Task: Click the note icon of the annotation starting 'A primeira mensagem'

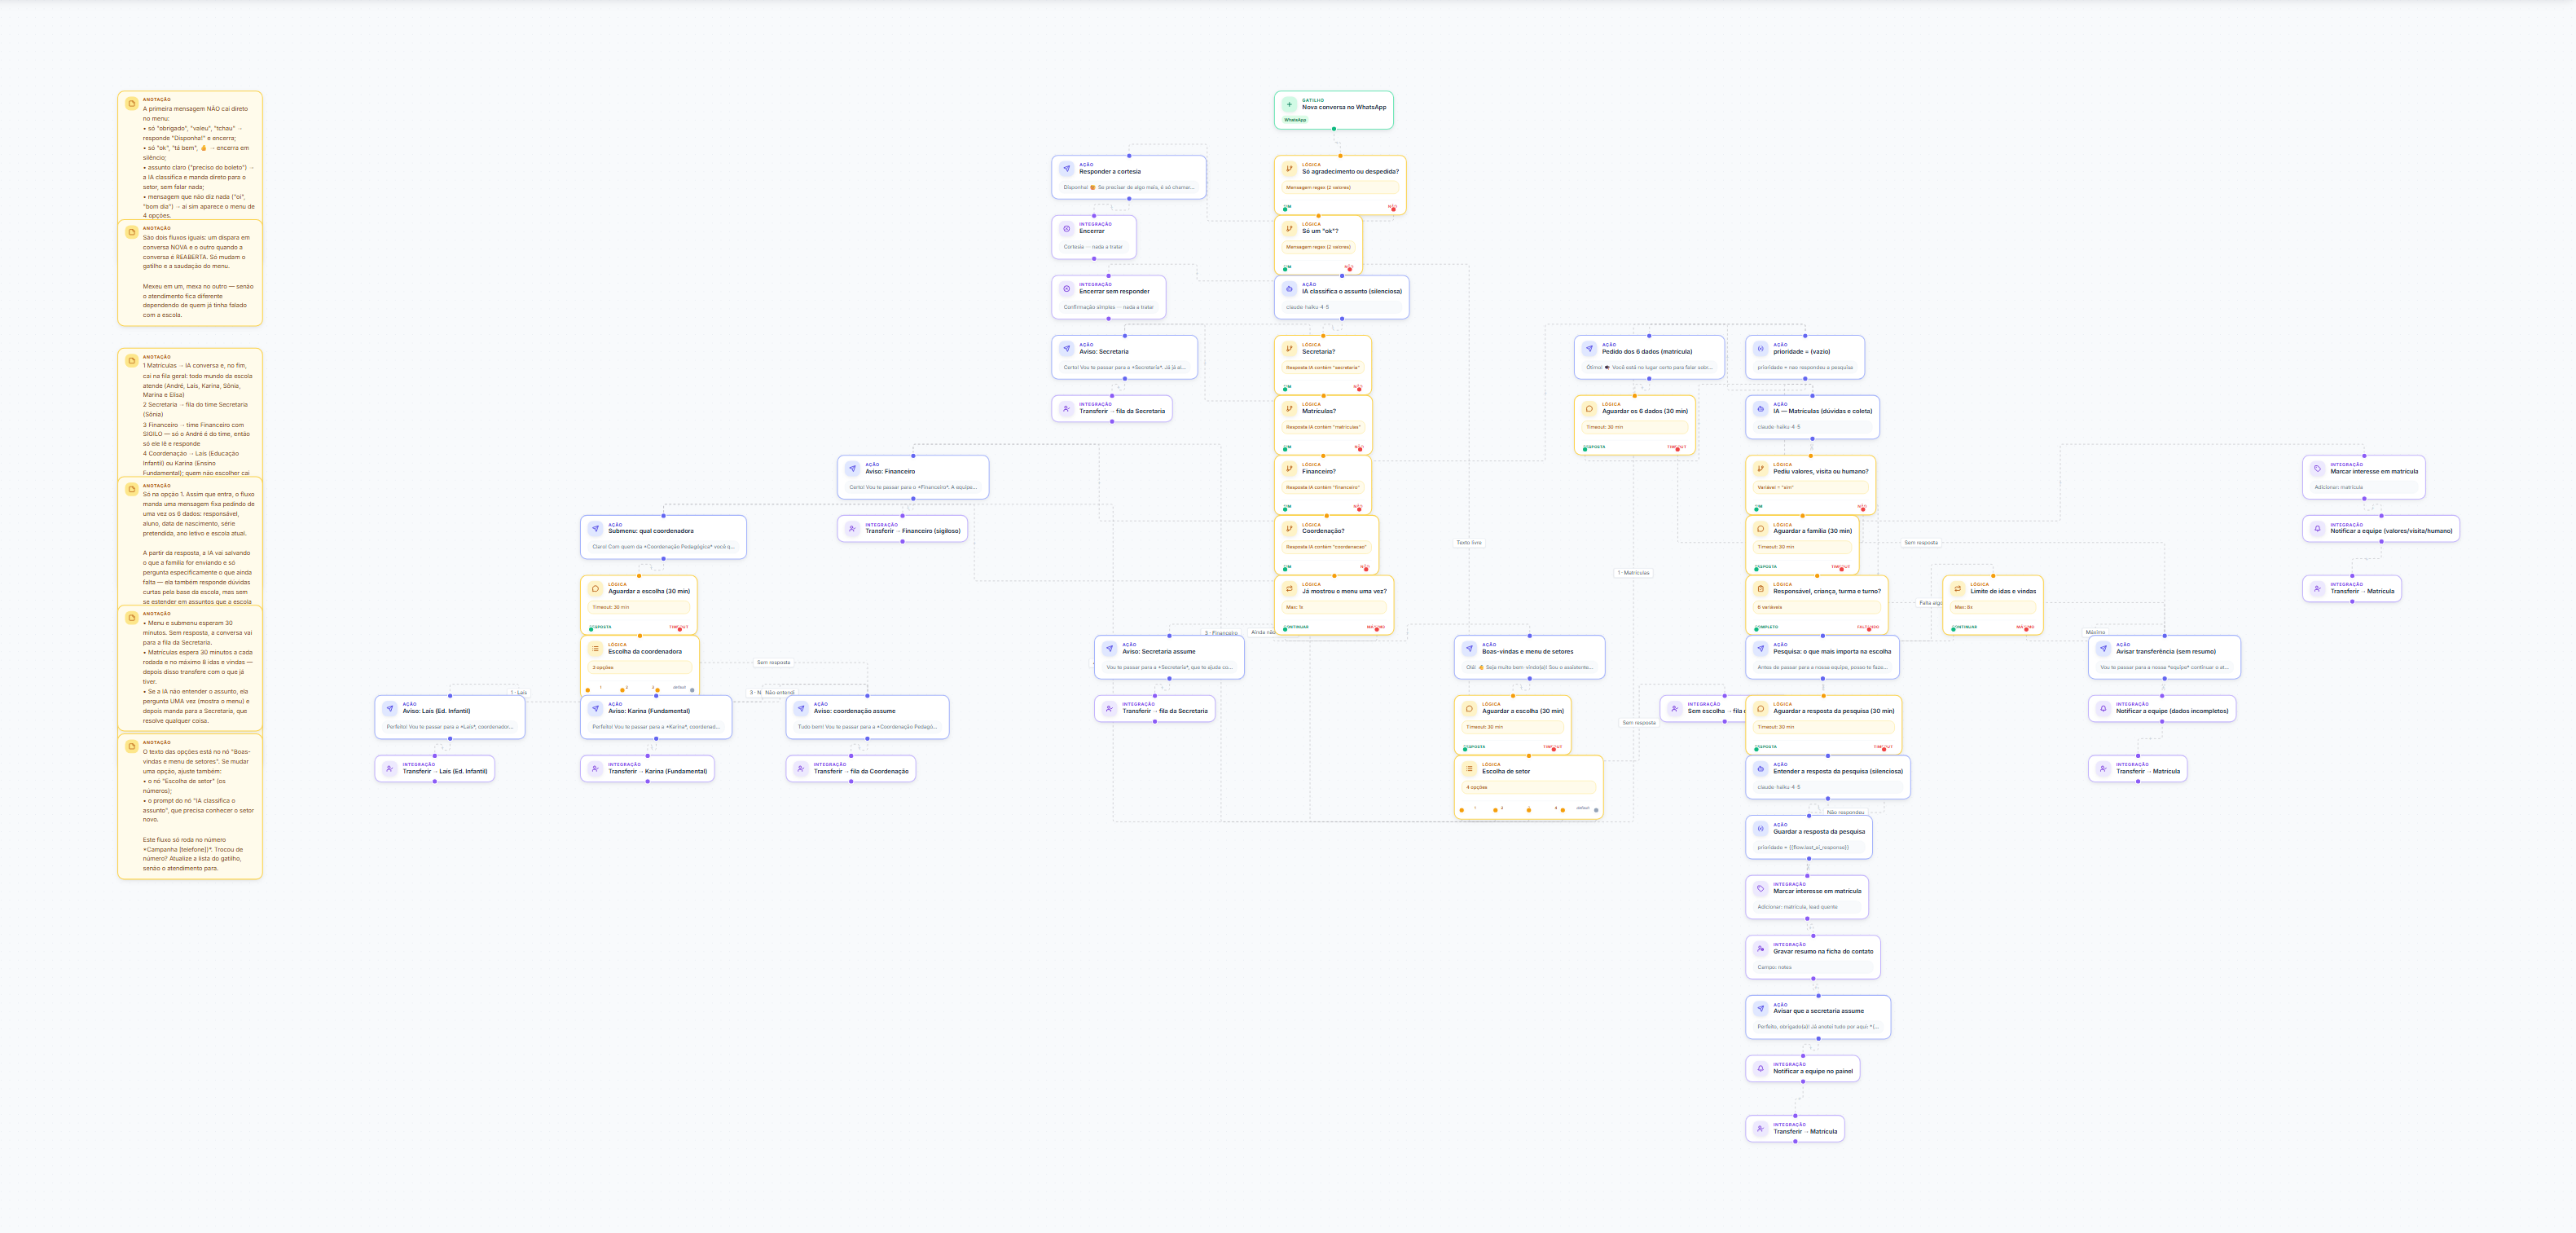Action: 131,103
